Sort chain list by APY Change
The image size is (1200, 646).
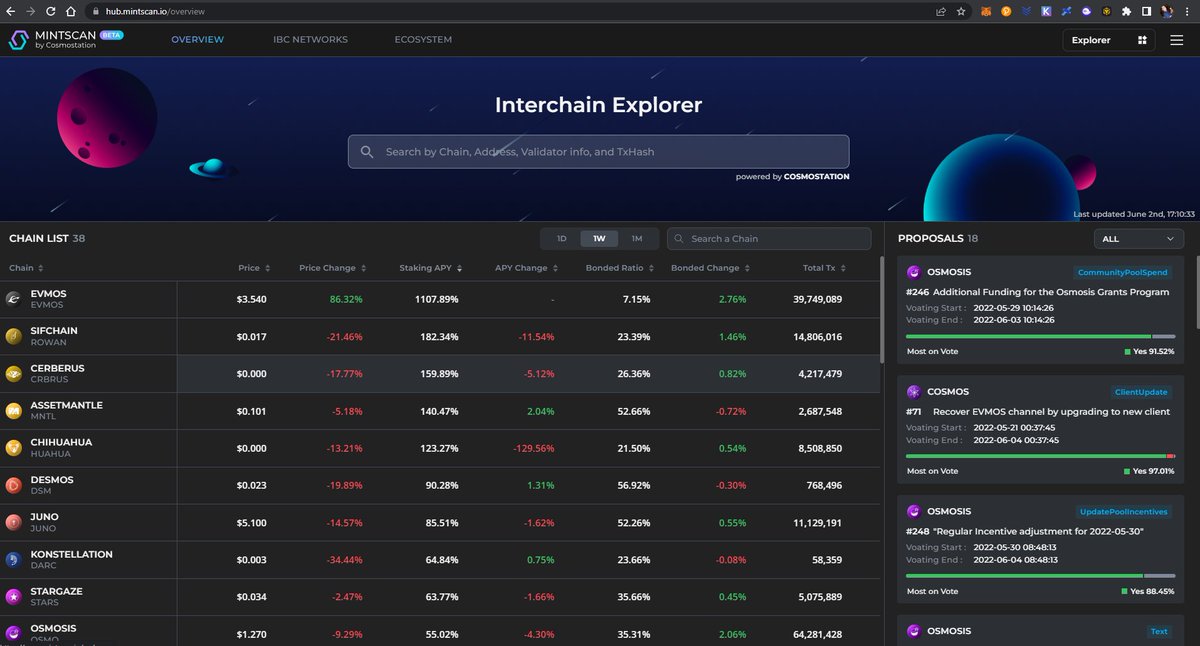click(x=526, y=268)
